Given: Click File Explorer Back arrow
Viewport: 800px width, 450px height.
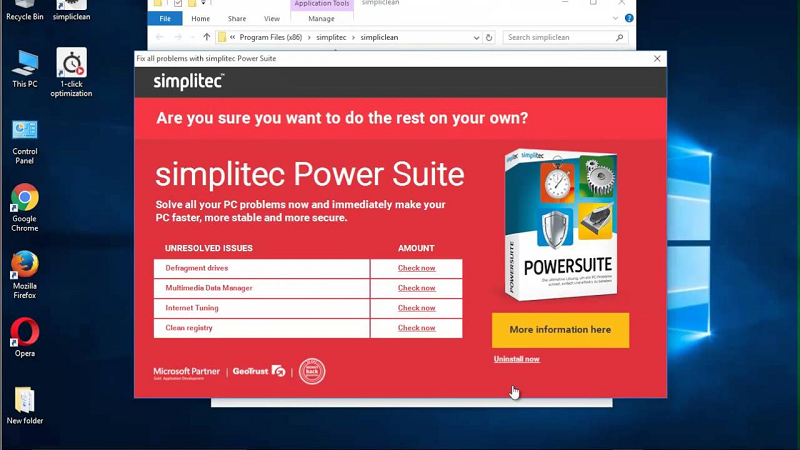Looking at the screenshot, I should pyautogui.click(x=160, y=37).
